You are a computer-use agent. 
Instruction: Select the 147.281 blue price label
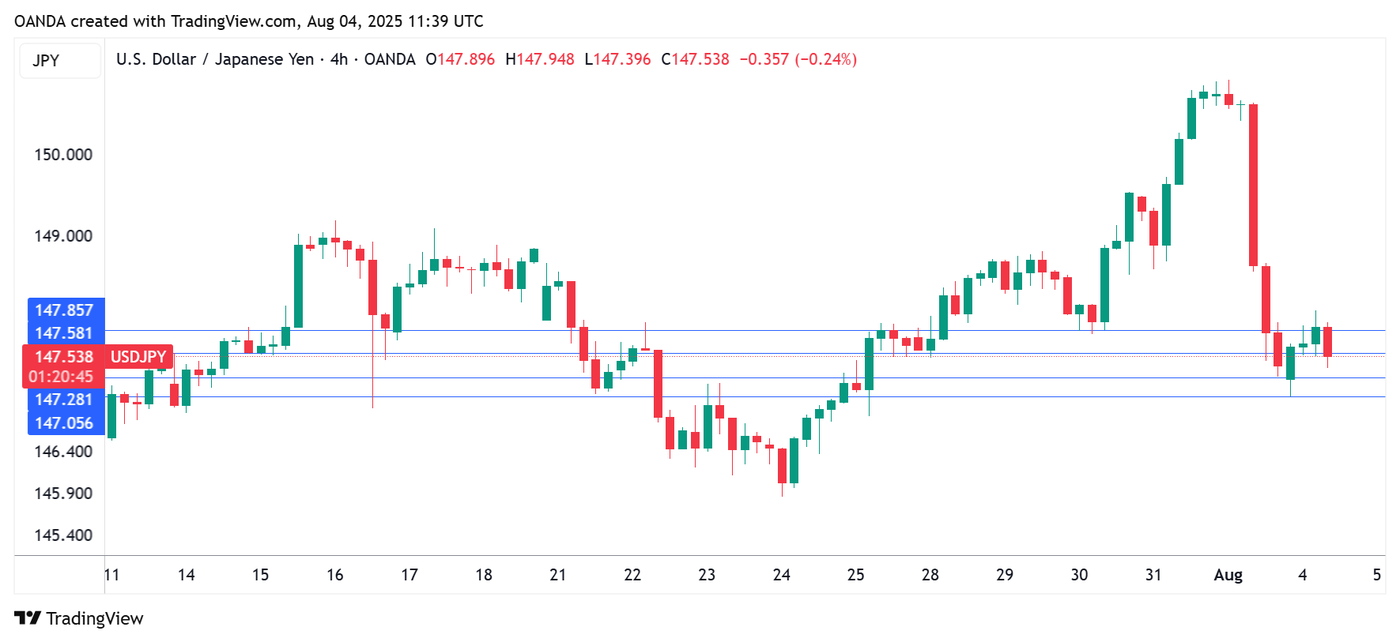click(x=63, y=399)
